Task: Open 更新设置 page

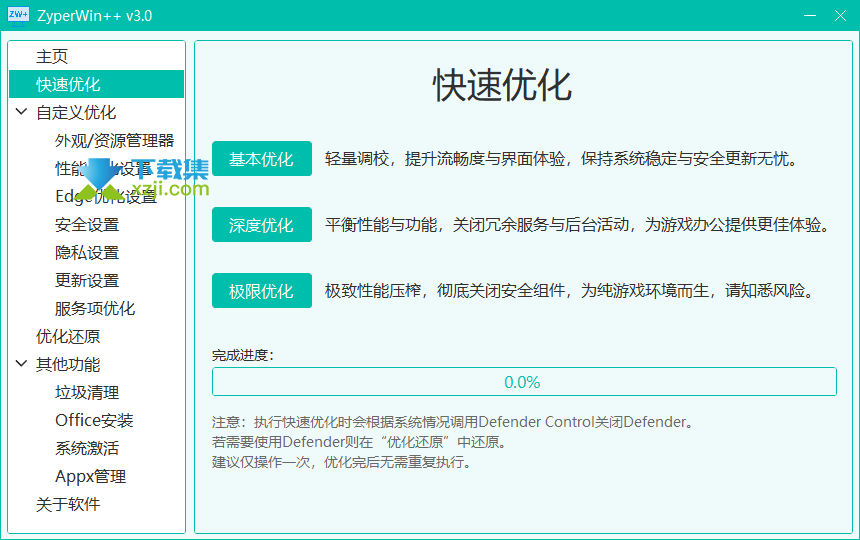Action: pyautogui.click(x=87, y=280)
